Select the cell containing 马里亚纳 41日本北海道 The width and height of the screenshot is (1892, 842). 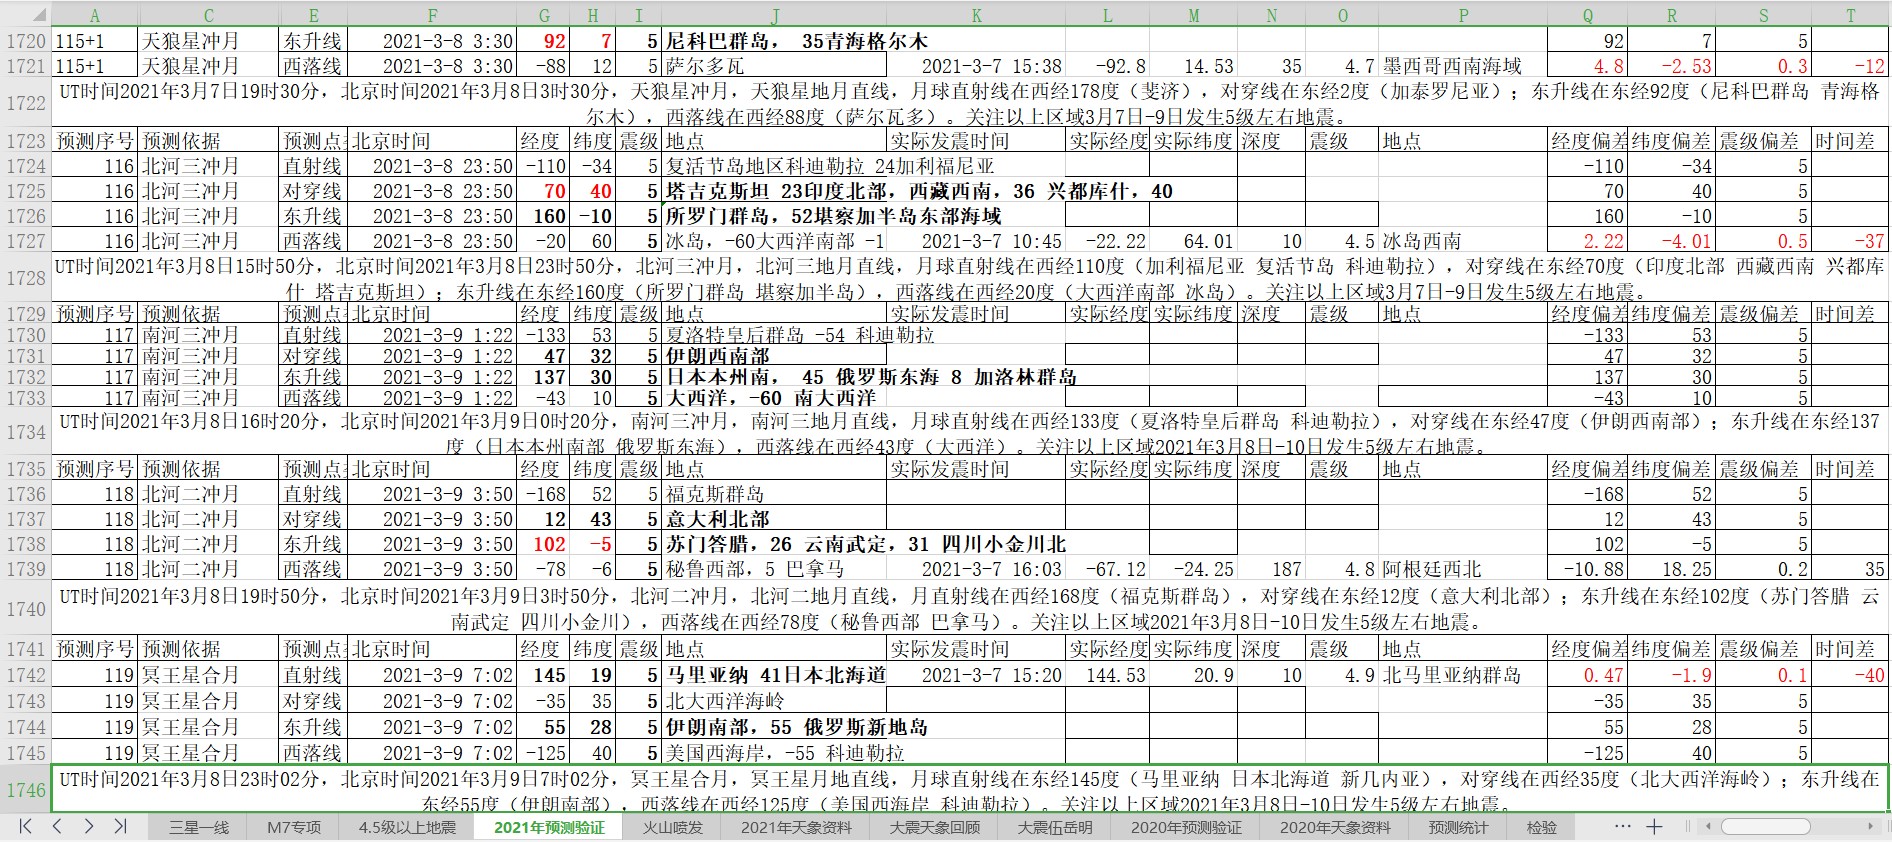pos(775,675)
